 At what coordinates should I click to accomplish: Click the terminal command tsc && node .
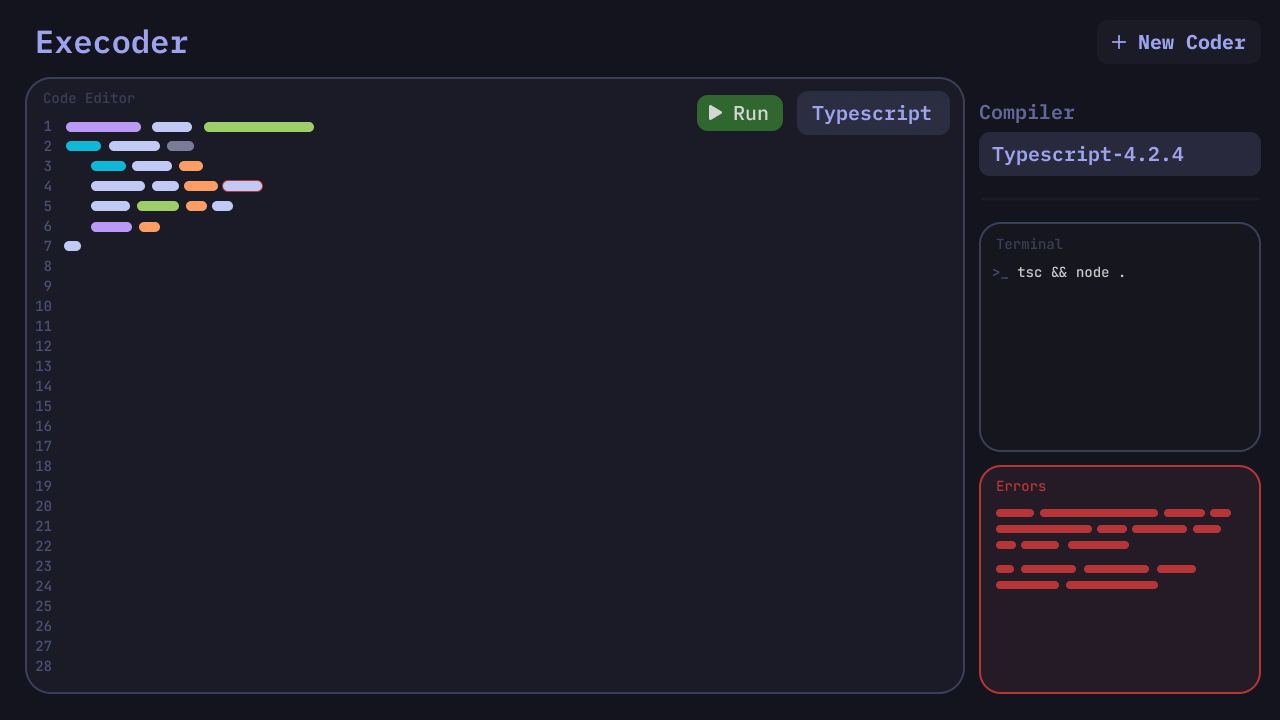[x=1071, y=272]
